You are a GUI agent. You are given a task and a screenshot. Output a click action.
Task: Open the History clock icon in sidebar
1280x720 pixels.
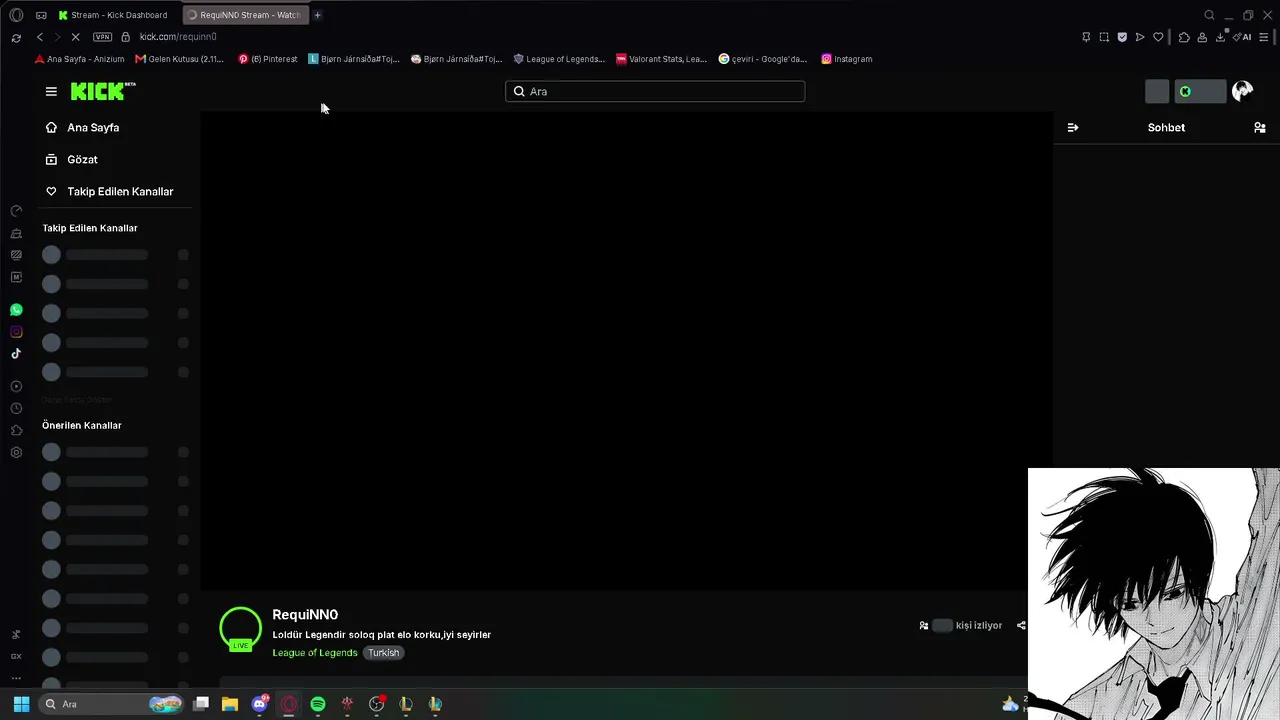coord(16,408)
